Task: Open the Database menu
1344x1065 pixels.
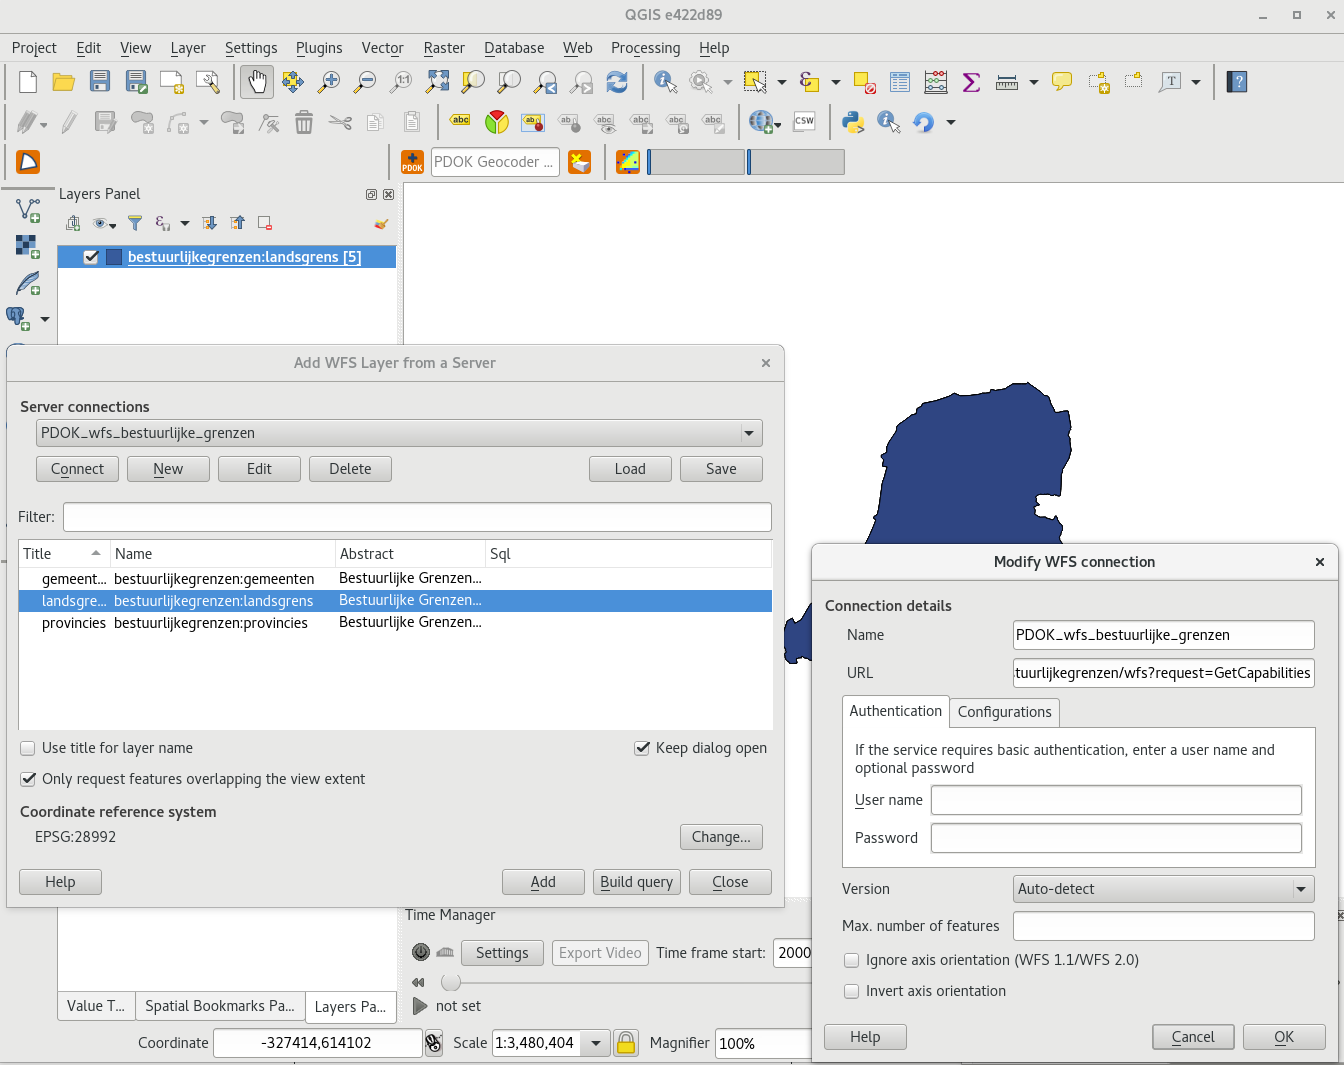Action: (x=514, y=48)
